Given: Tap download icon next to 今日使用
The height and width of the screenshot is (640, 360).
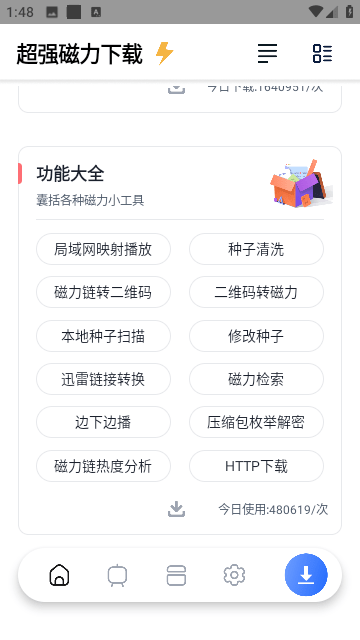Looking at the screenshot, I should tap(176, 509).
